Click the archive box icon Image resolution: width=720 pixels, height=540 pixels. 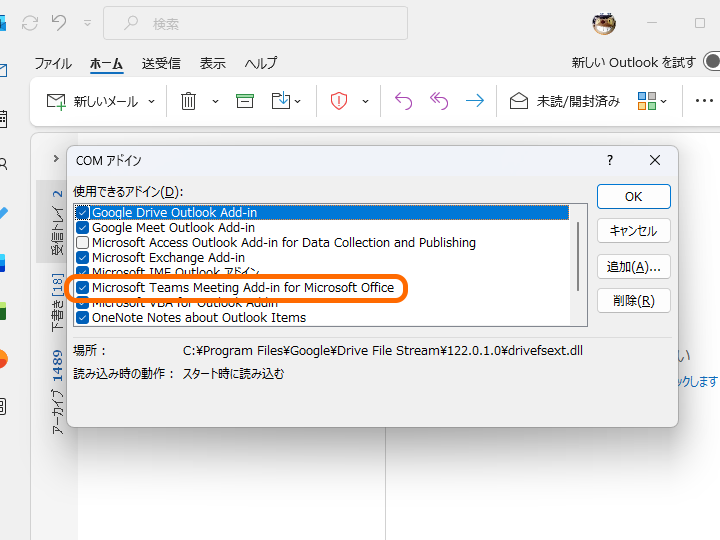pos(245,101)
